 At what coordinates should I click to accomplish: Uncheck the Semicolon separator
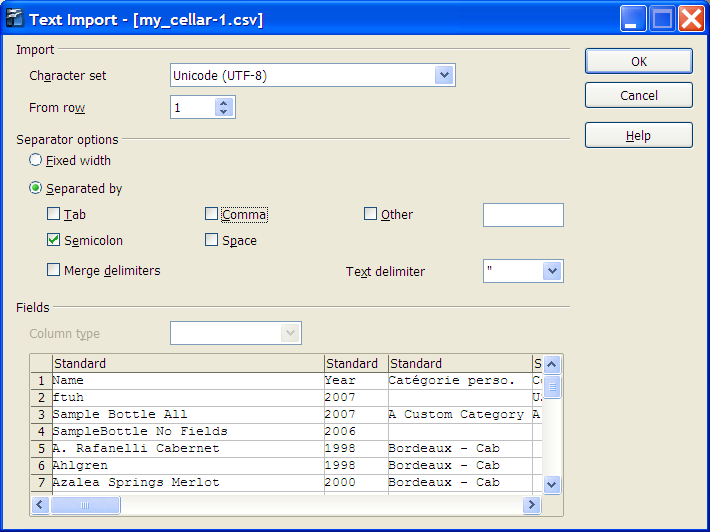pyautogui.click(x=54, y=239)
